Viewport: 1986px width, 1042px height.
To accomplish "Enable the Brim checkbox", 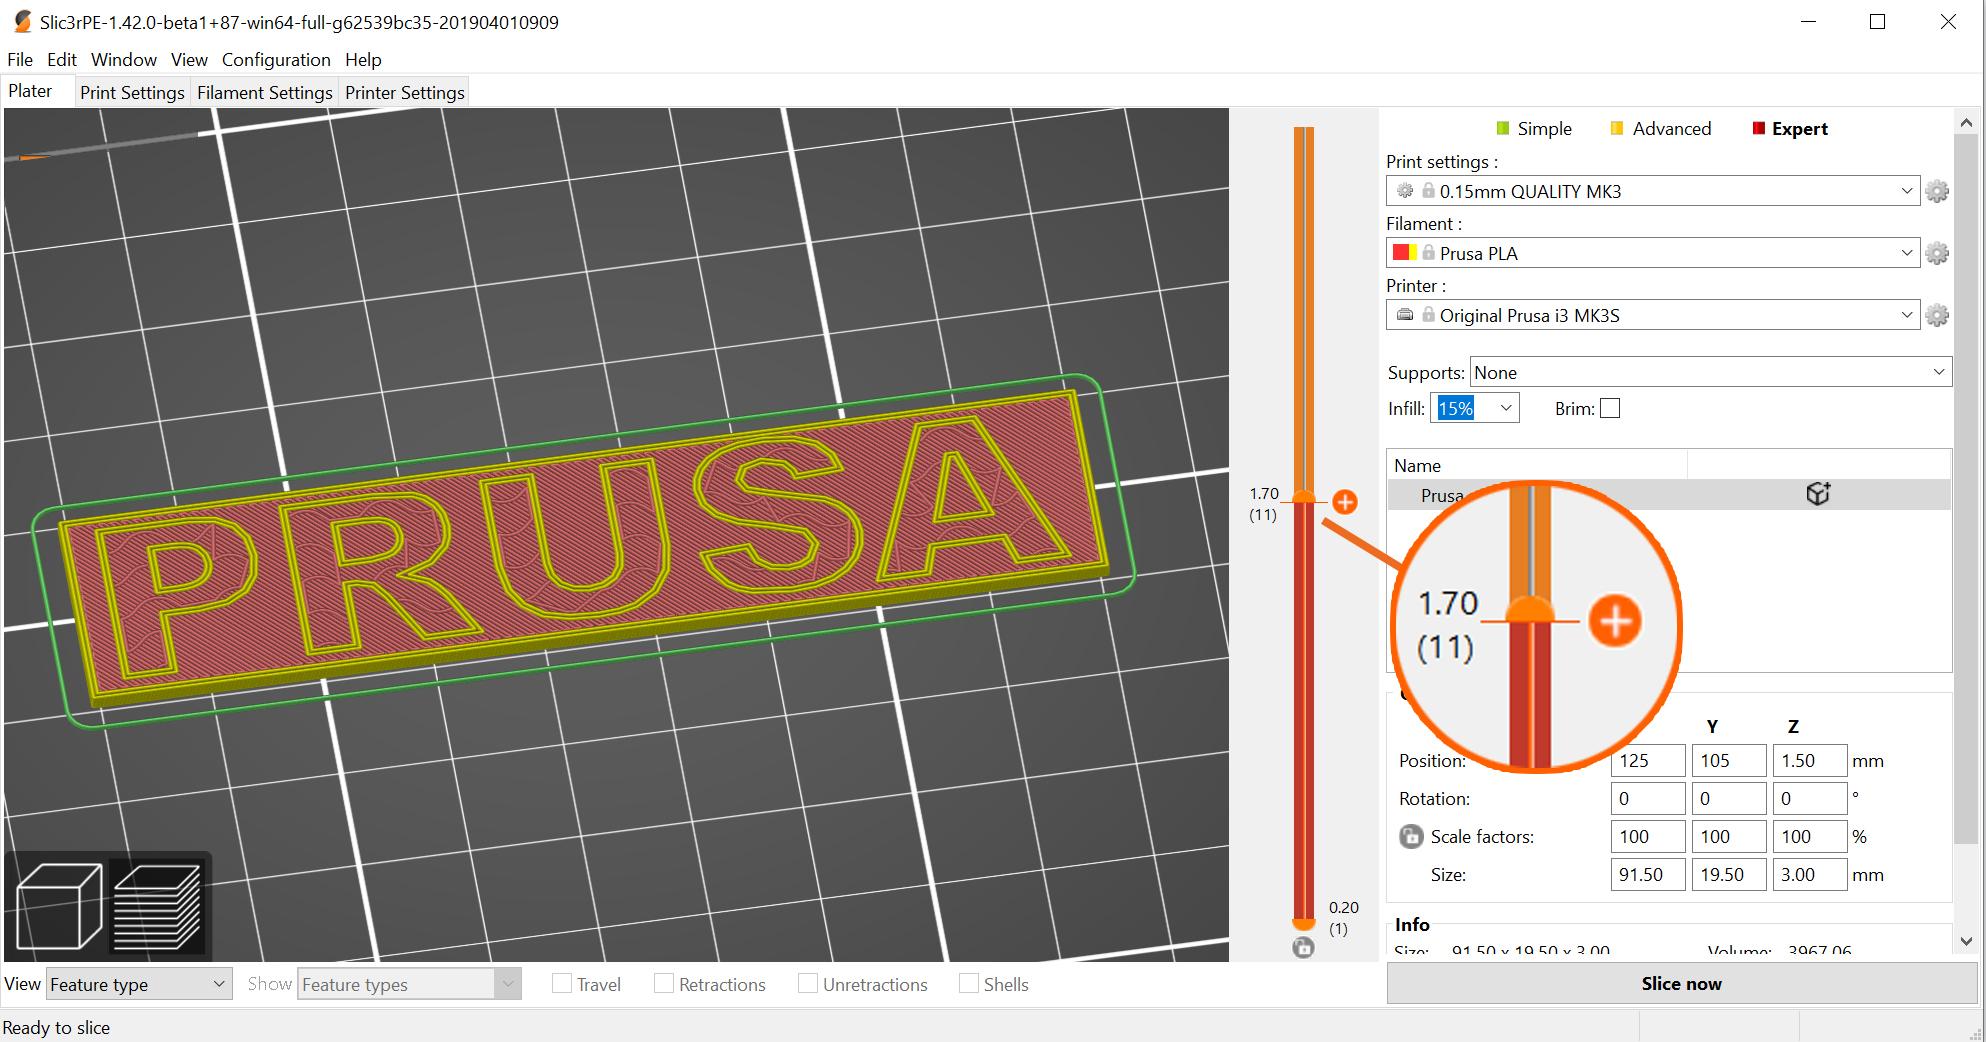I will [x=1610, y=408].
